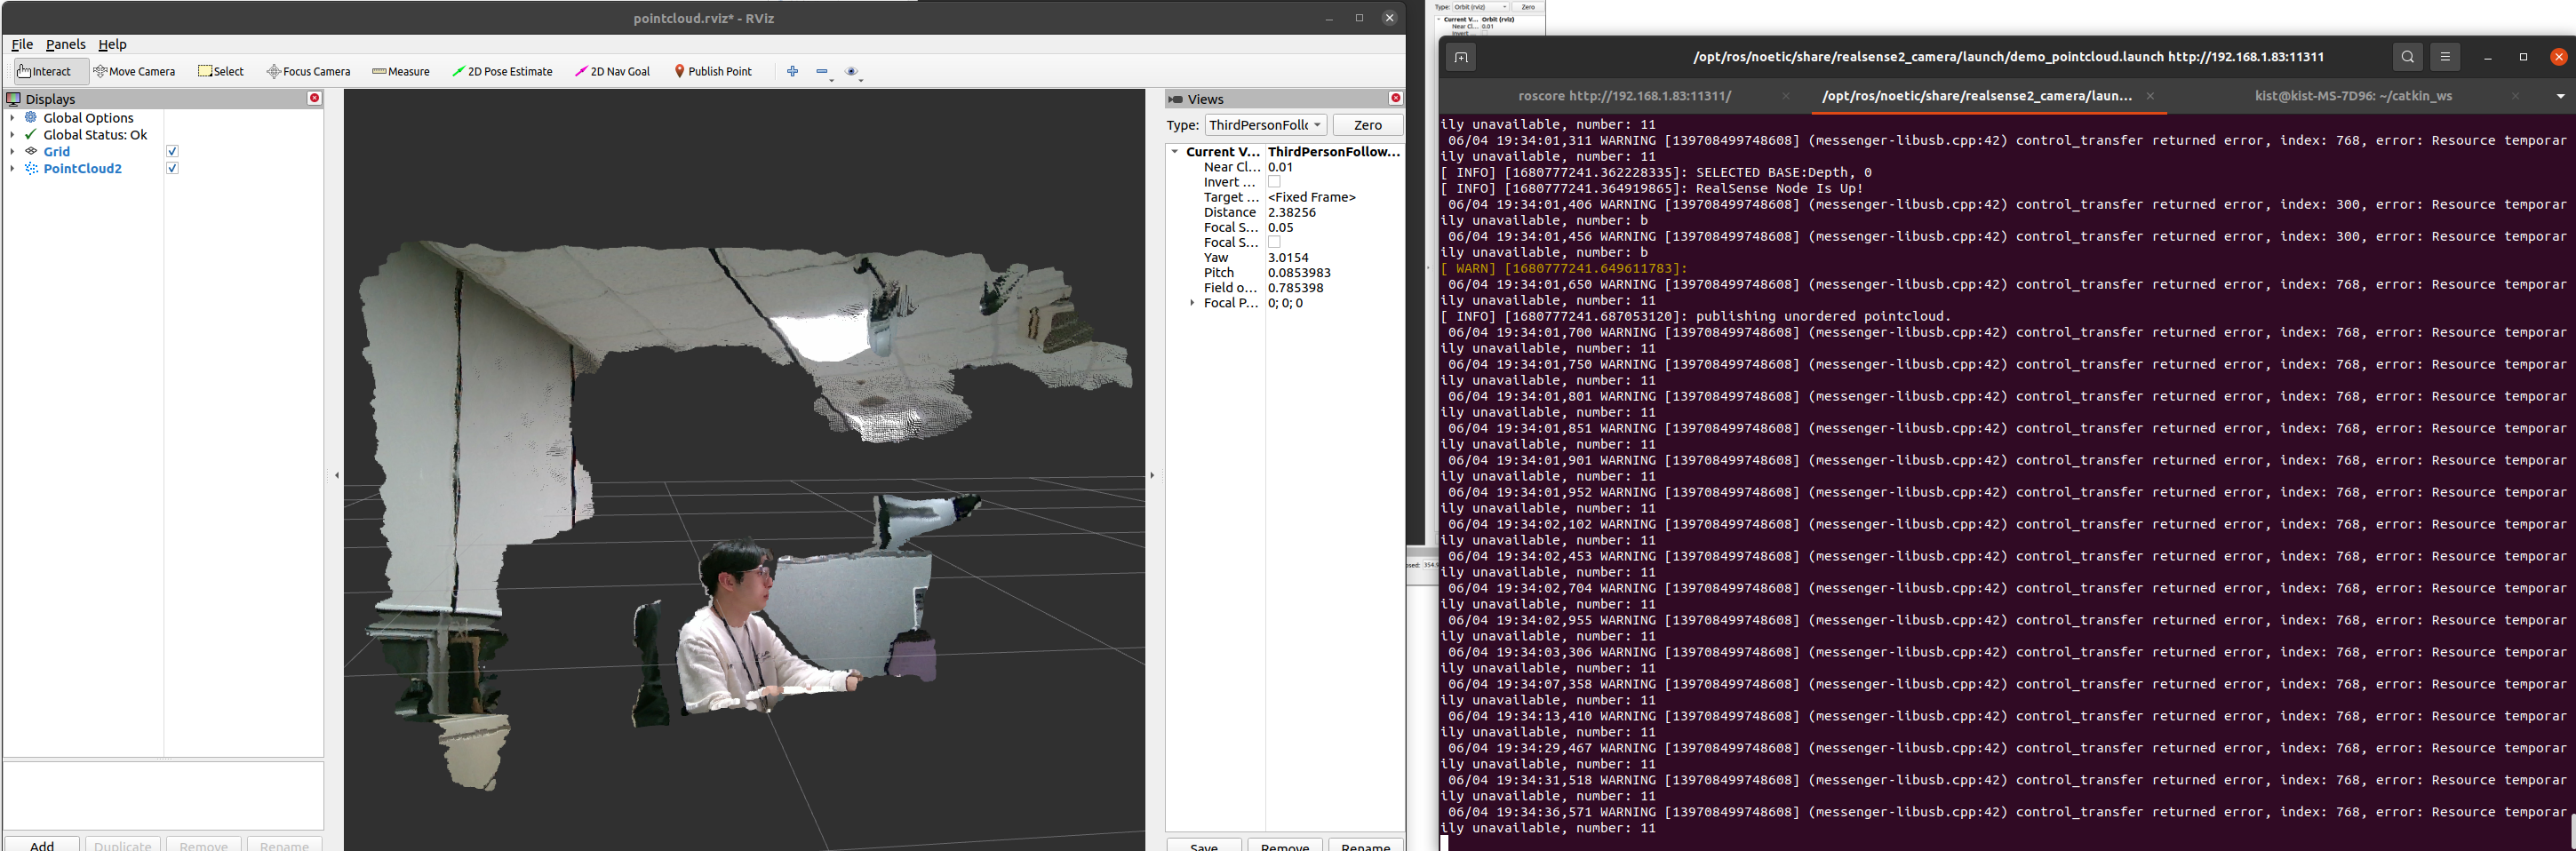Click the Field of View value 0.785398

pos(1296,287)
